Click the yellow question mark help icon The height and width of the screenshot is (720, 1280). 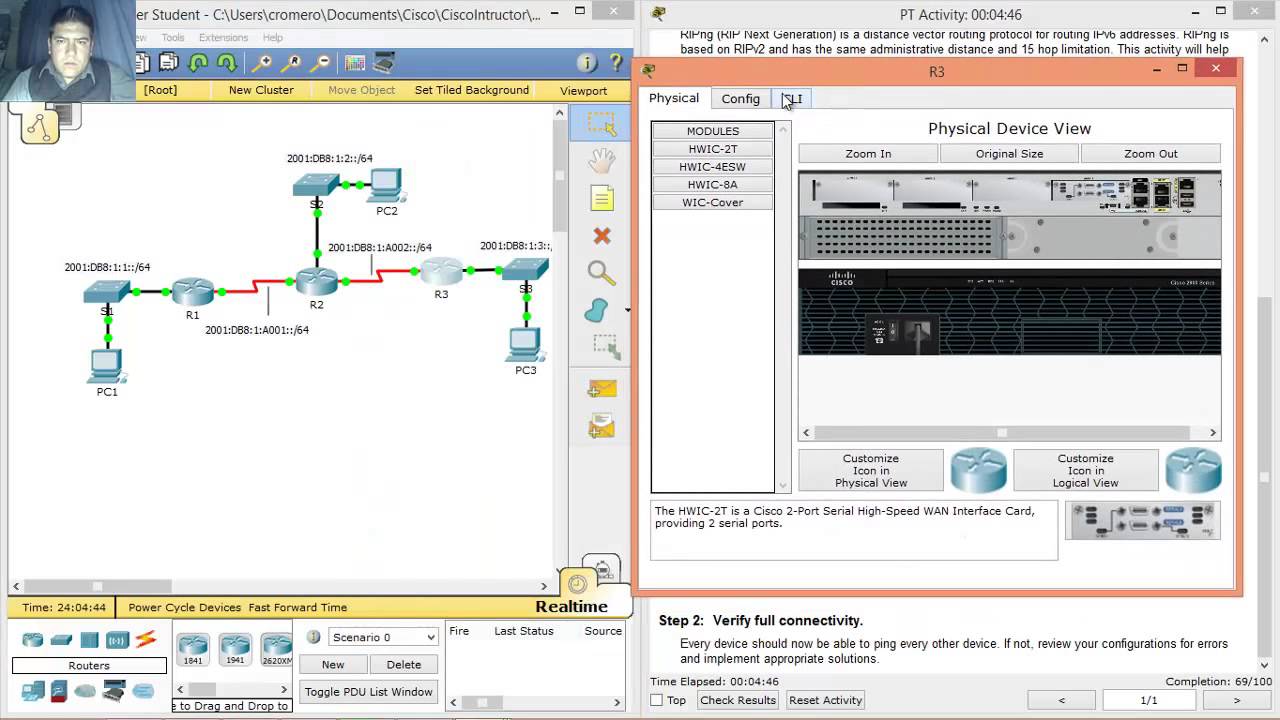click(615, 63)
